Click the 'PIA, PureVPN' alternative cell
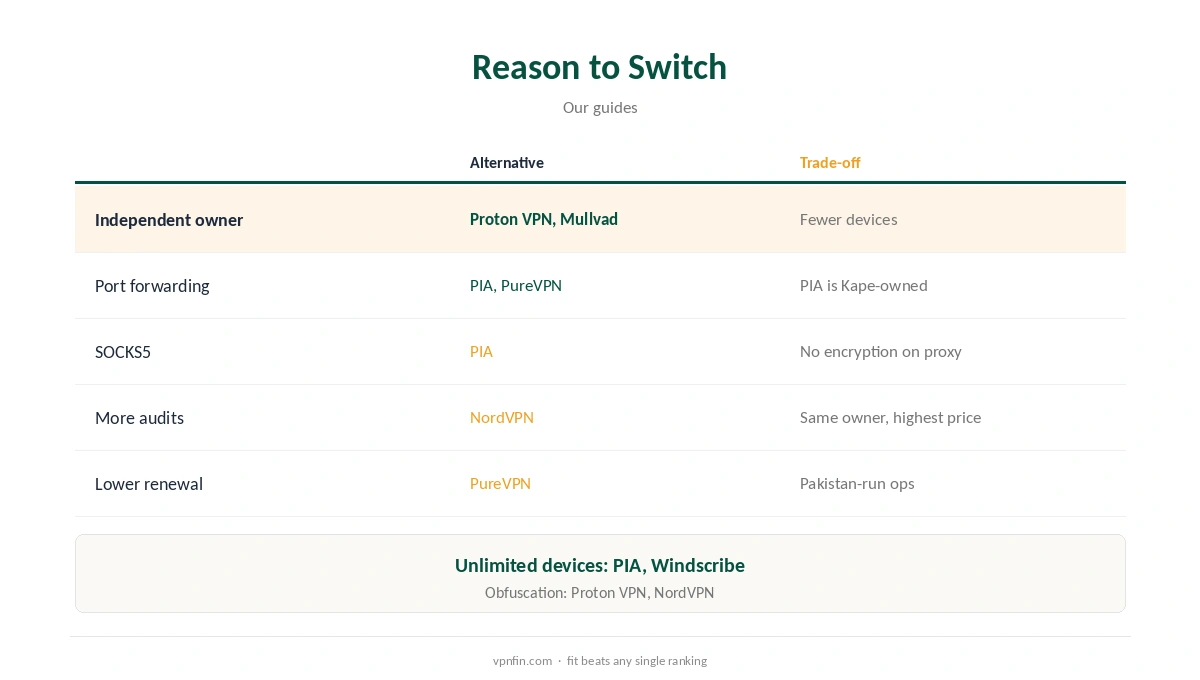The image size is (1200, 680). [516, 286]
